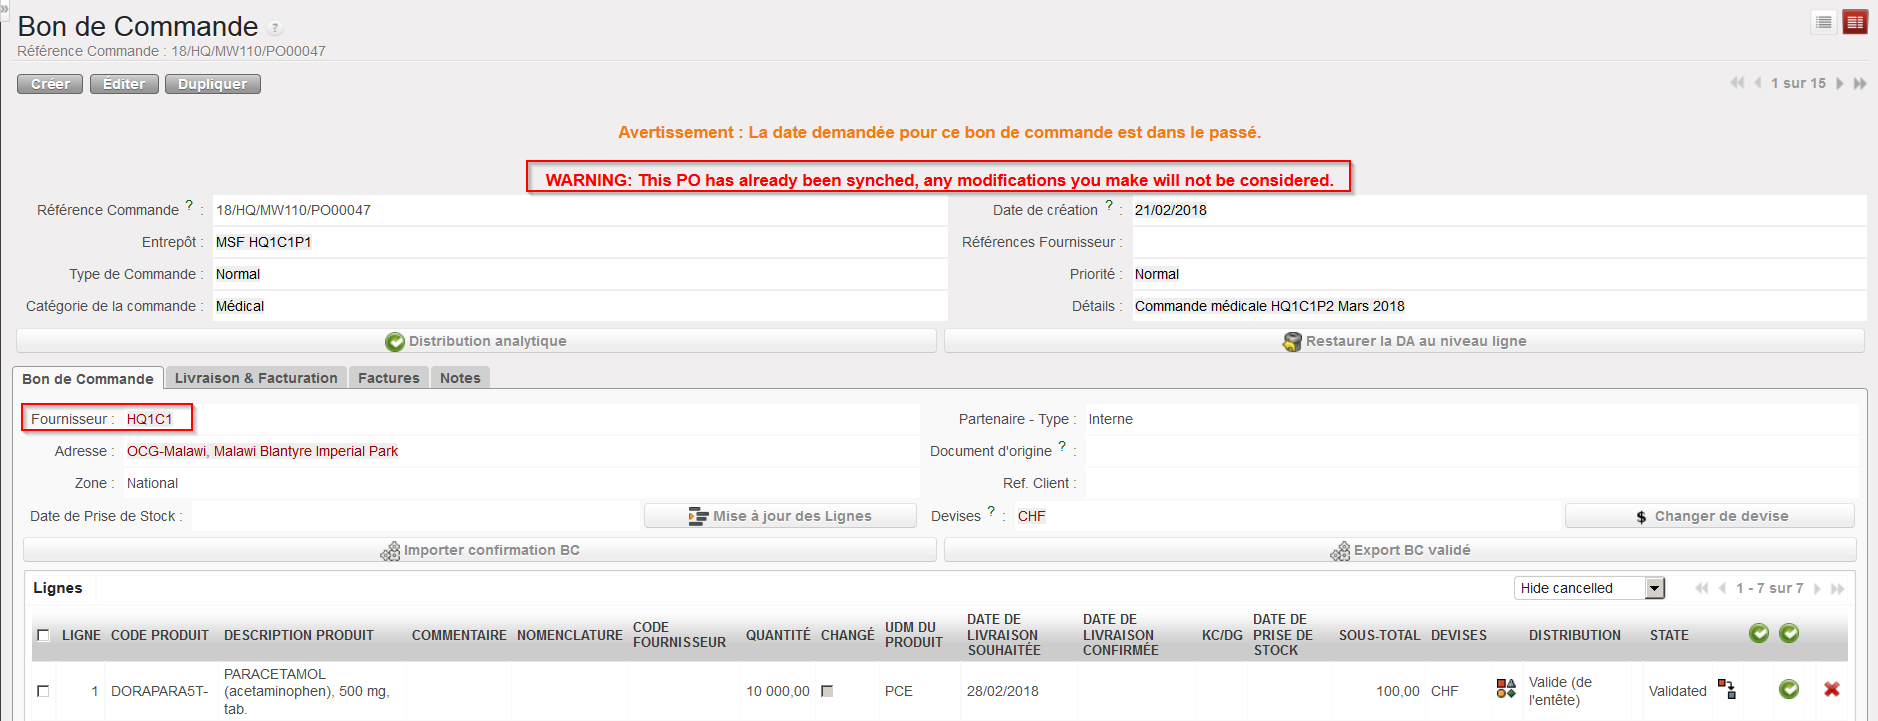Click the Références Fournisseur field

coord(1499,242)
